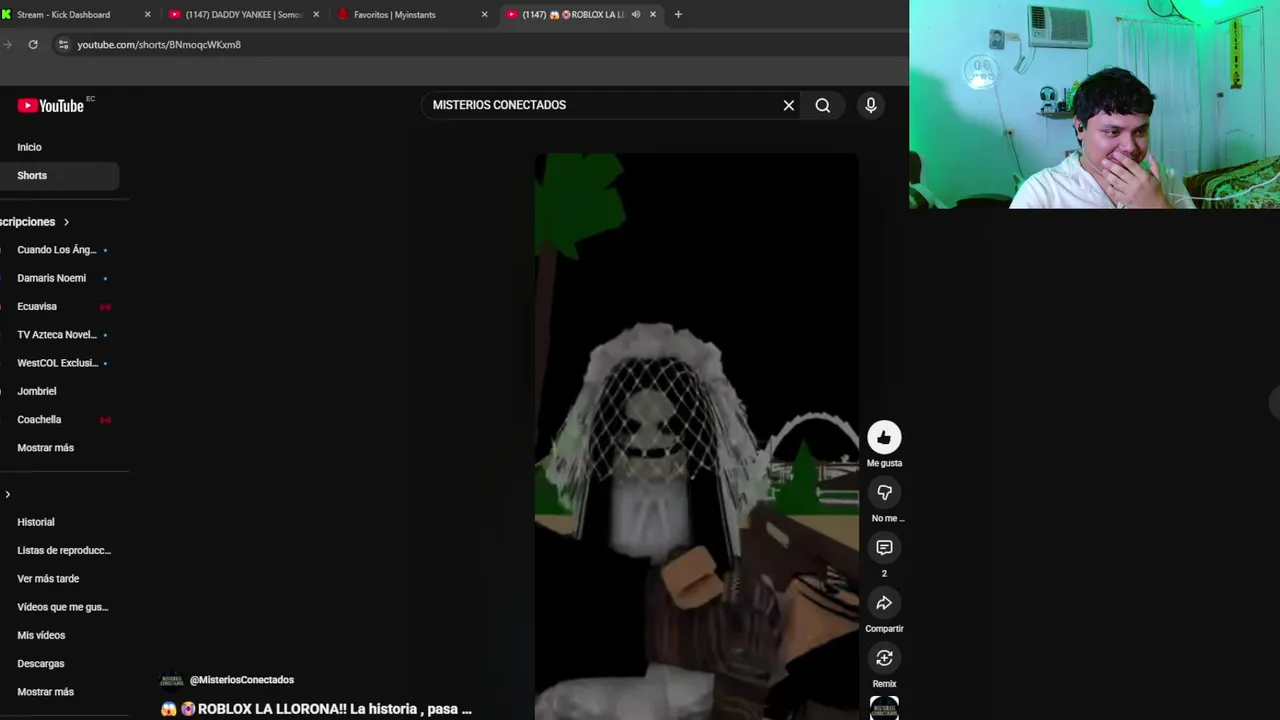Open Listas de reproducc...

[x=63, y=550]
